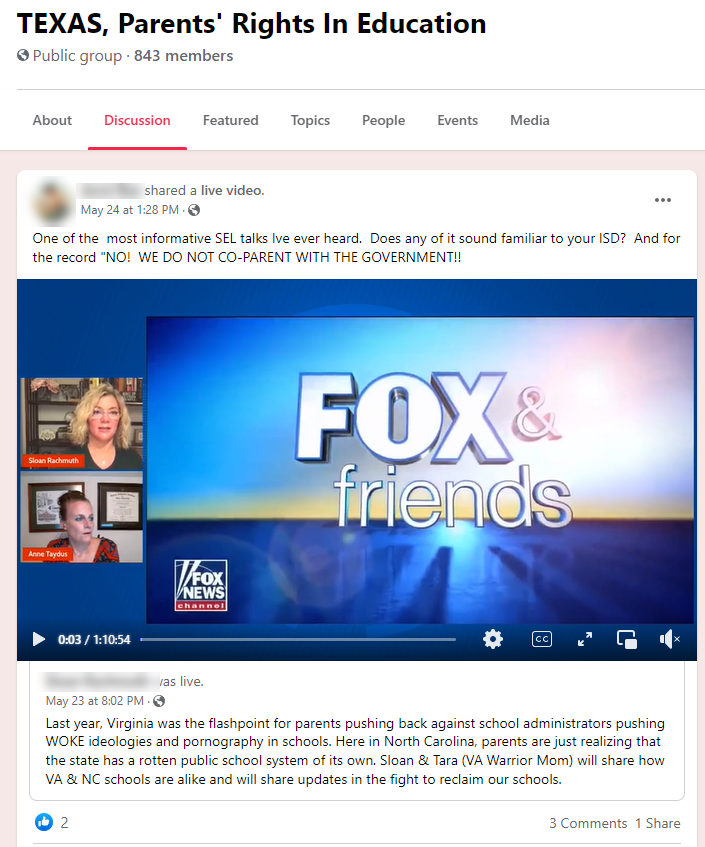Expand video to fullscreen
The height and width of the screenshot is (847, 705).
pyautogui.click(x=585, y=640)
